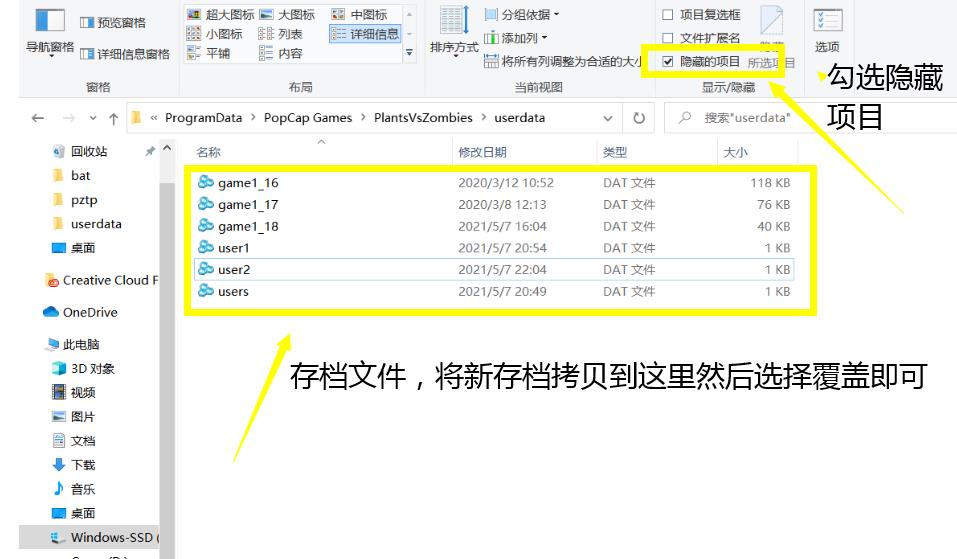The width and height of the screenshot is (957, 559).
Task: Click ProgramData in the address path
Action: (x=203, y=117)
